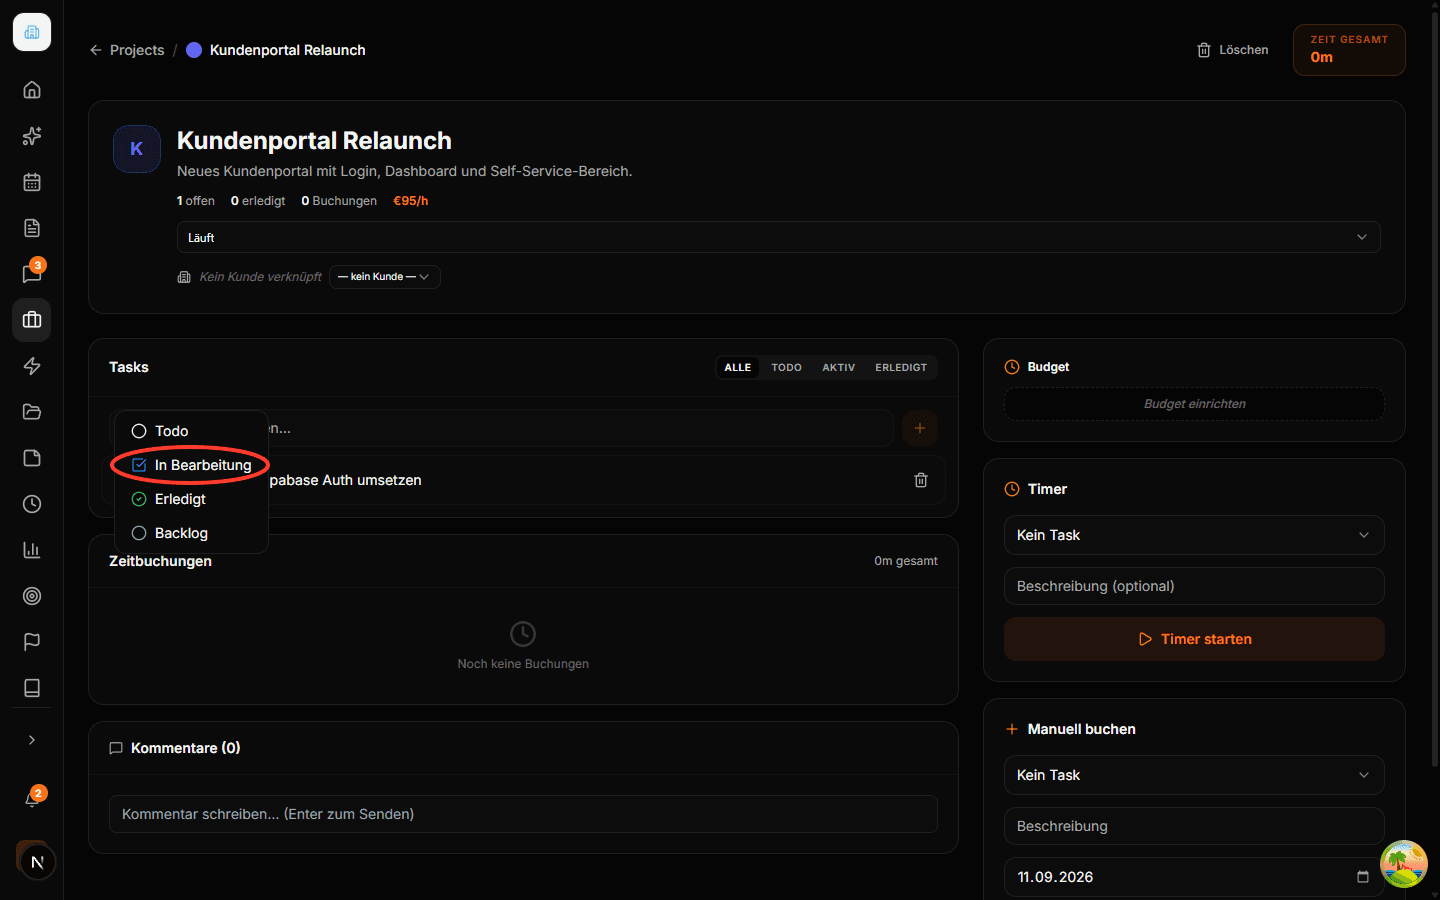
Task: Switch to the ALLE tasks tab
Action: 738,367
